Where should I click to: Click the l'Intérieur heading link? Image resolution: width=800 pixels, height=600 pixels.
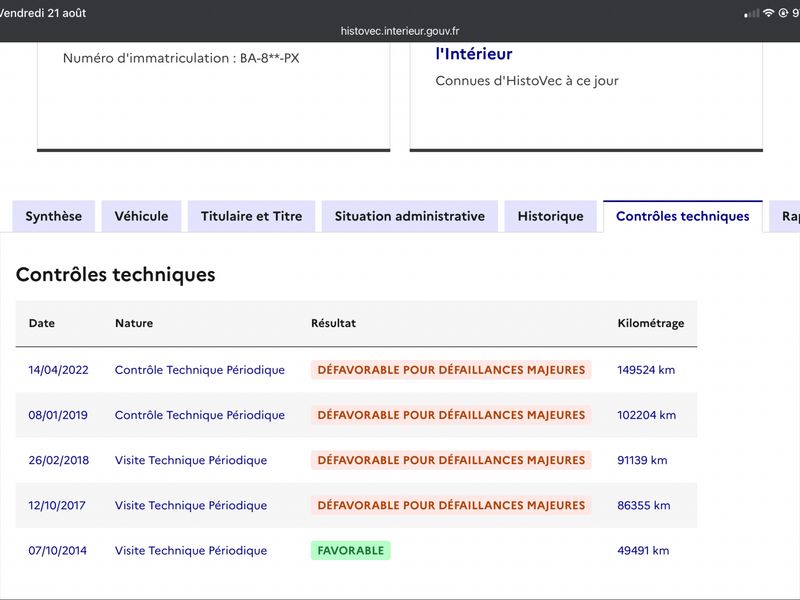(473, 54)
